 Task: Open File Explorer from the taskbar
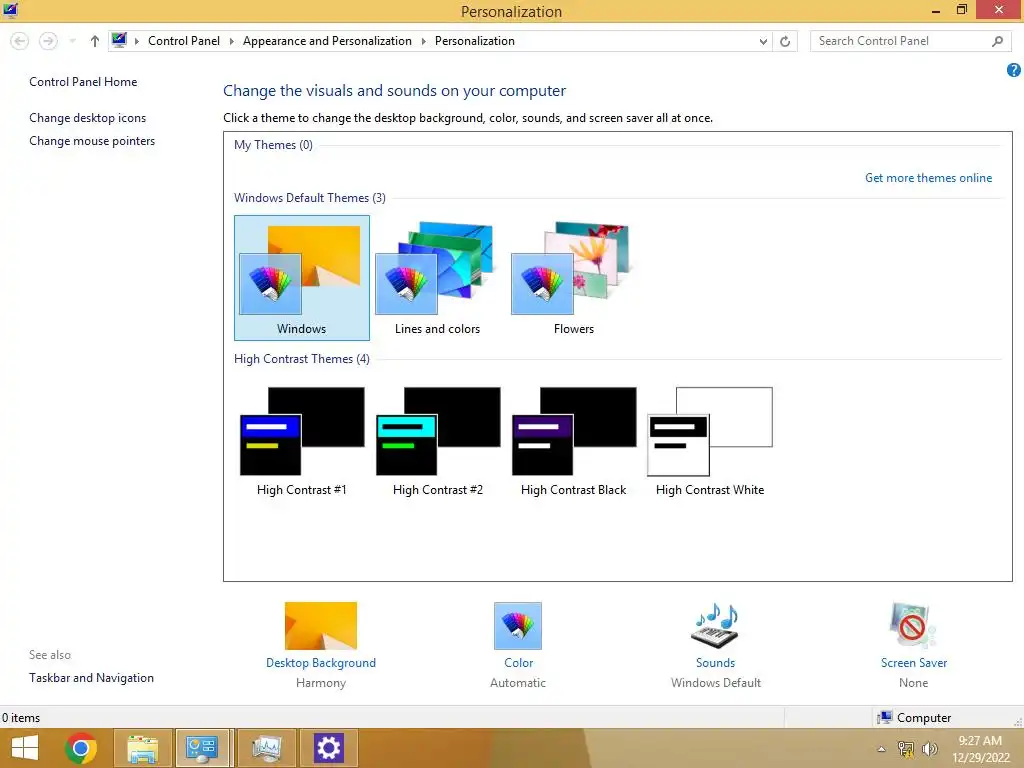coord(143,748)
